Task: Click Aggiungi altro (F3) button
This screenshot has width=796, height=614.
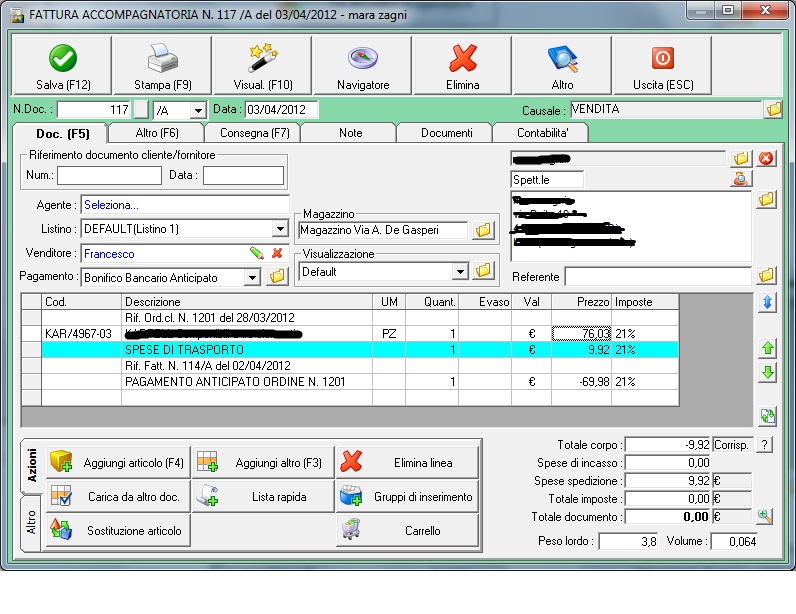Action: coord(263,462)
